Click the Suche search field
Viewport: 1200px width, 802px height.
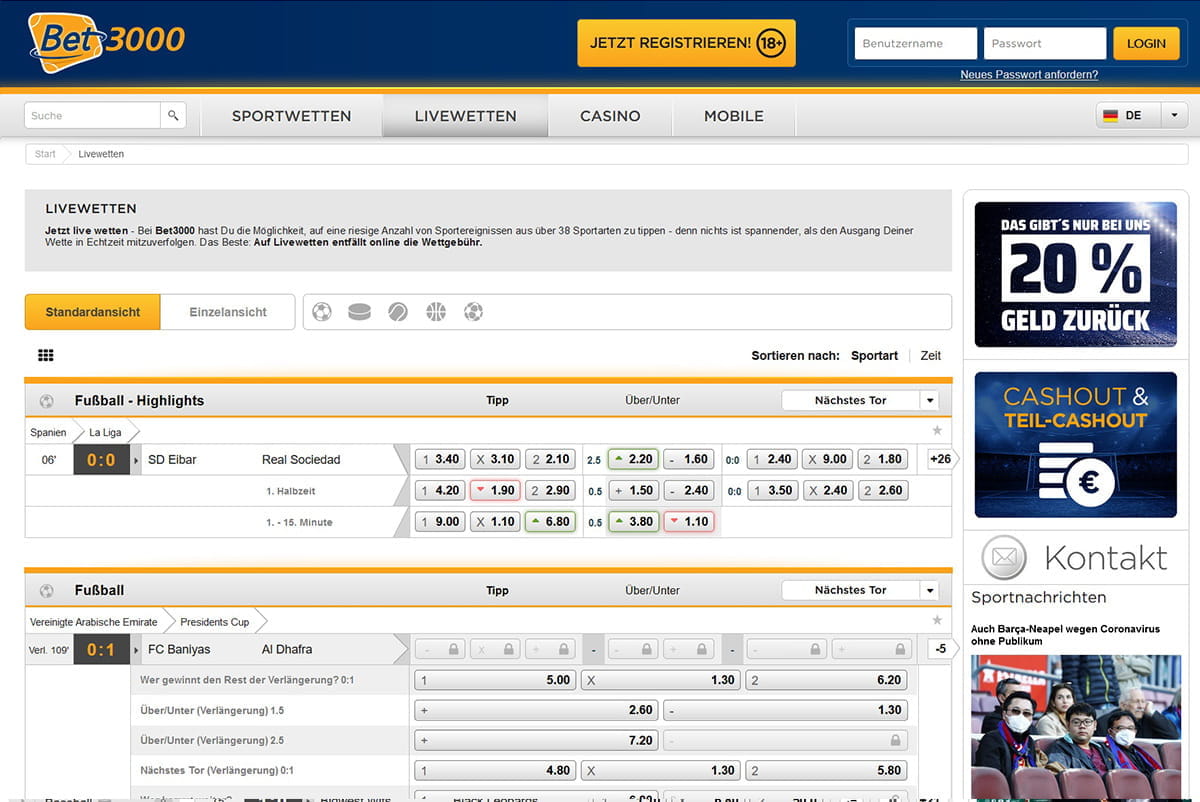(x=92, y=115)
